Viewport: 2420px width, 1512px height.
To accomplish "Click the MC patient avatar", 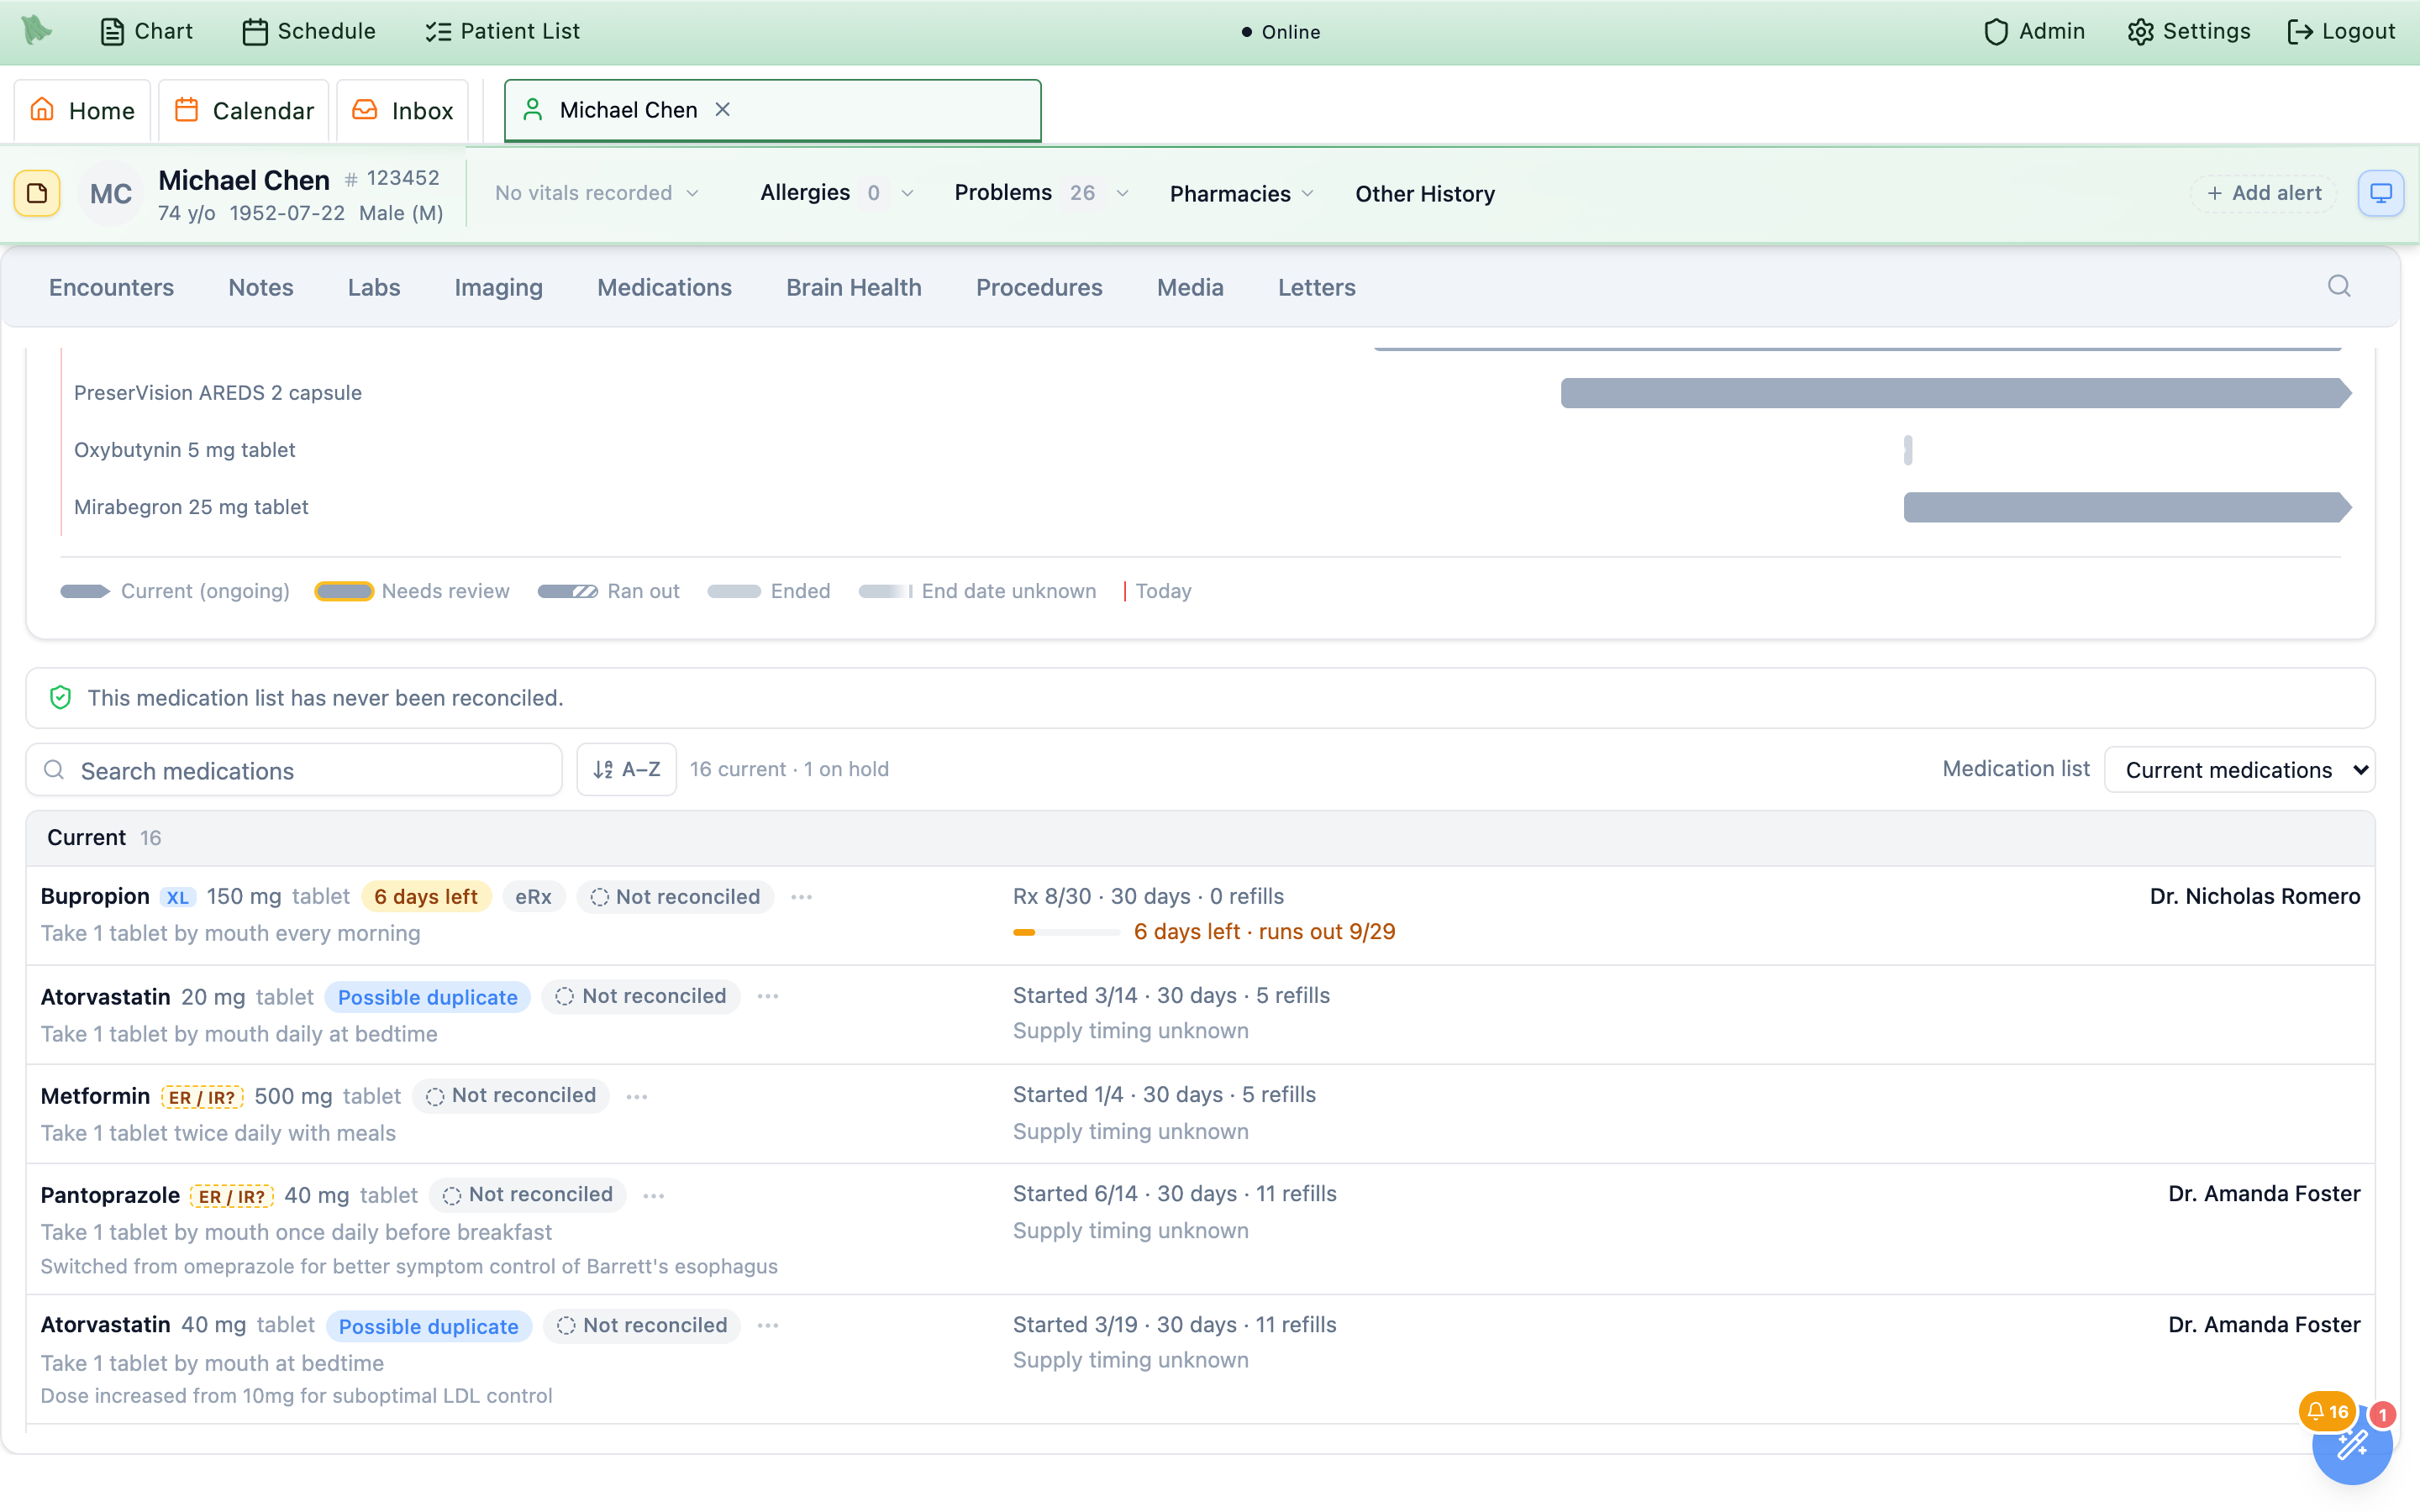I will tap(111, 193).
